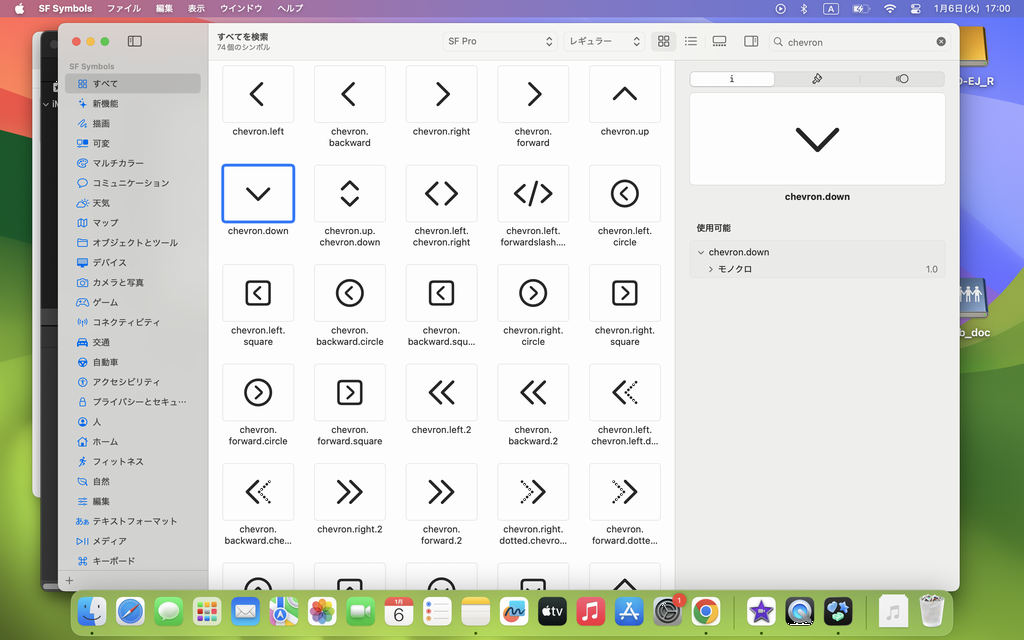Open the 編集 menu in menu bar

[164, 8]
